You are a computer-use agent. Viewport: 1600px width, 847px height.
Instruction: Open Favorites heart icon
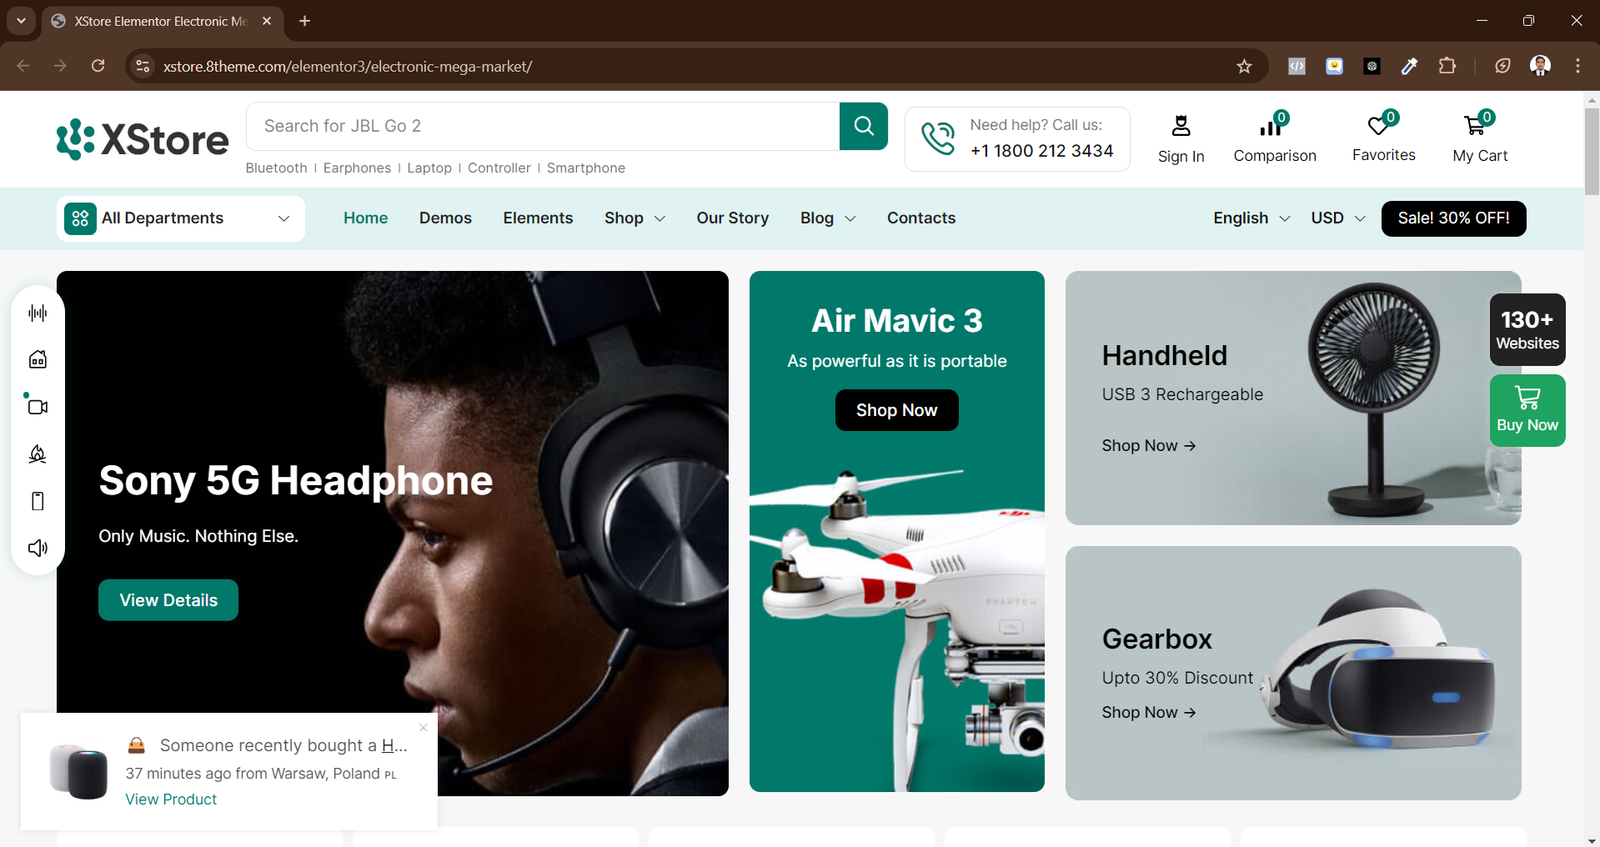click(x=1379, y=126)
